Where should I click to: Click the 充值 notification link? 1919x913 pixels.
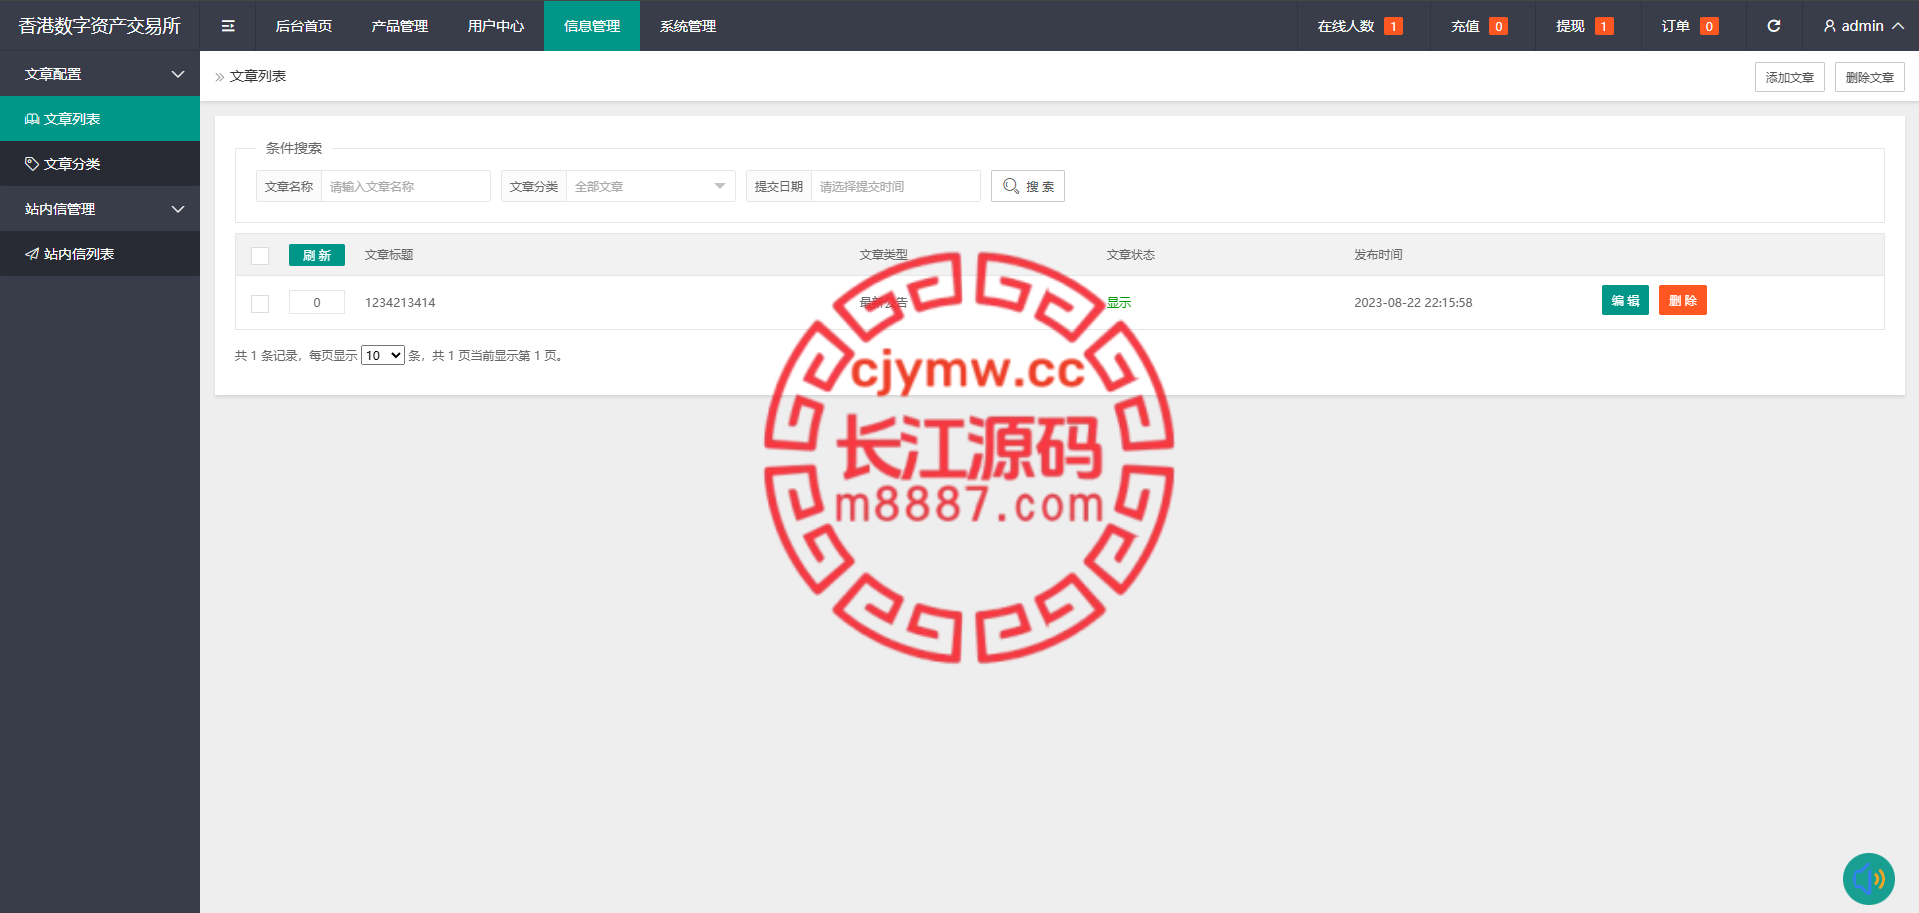tap(1479, 26)
